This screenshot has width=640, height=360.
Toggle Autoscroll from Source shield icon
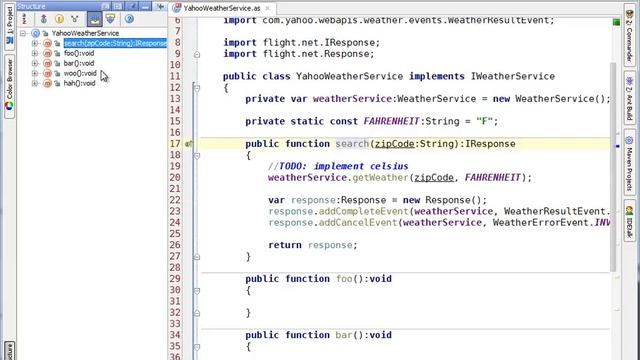tap(110, 19)
